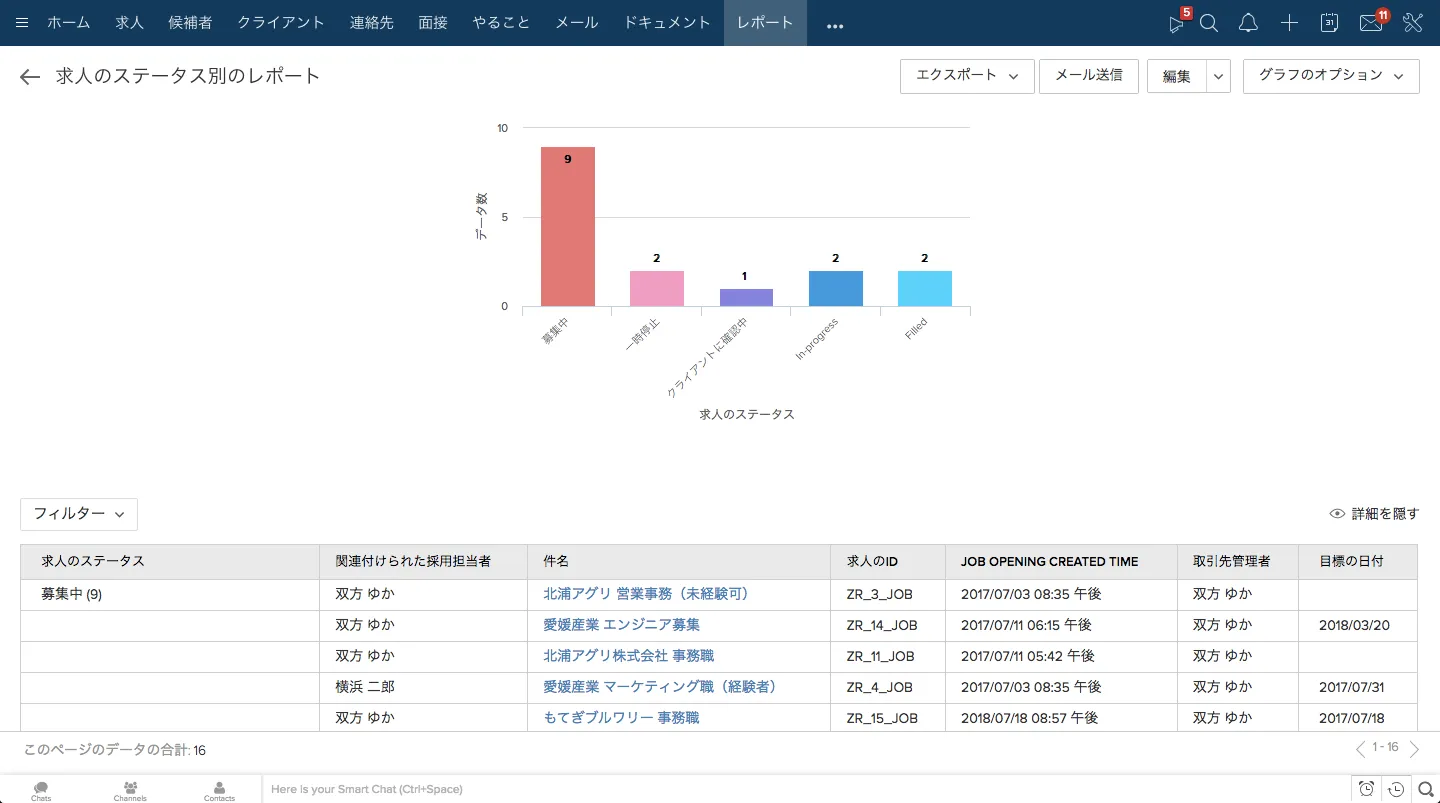Switch to the 候補者 tab
The height and width of the screenshot is (803, 1440).
tap(190, 23)
